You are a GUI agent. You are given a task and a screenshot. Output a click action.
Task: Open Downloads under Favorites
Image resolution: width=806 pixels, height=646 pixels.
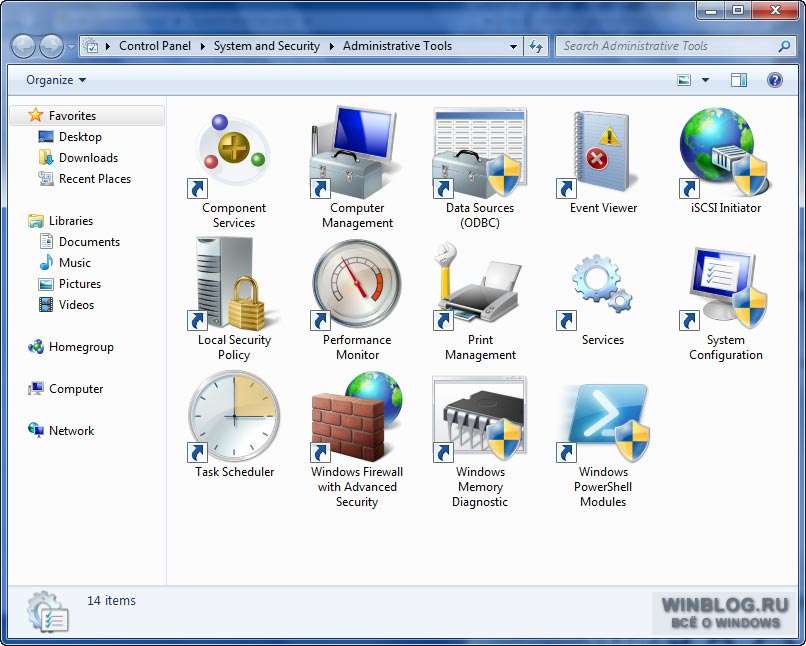click(78, 158)
